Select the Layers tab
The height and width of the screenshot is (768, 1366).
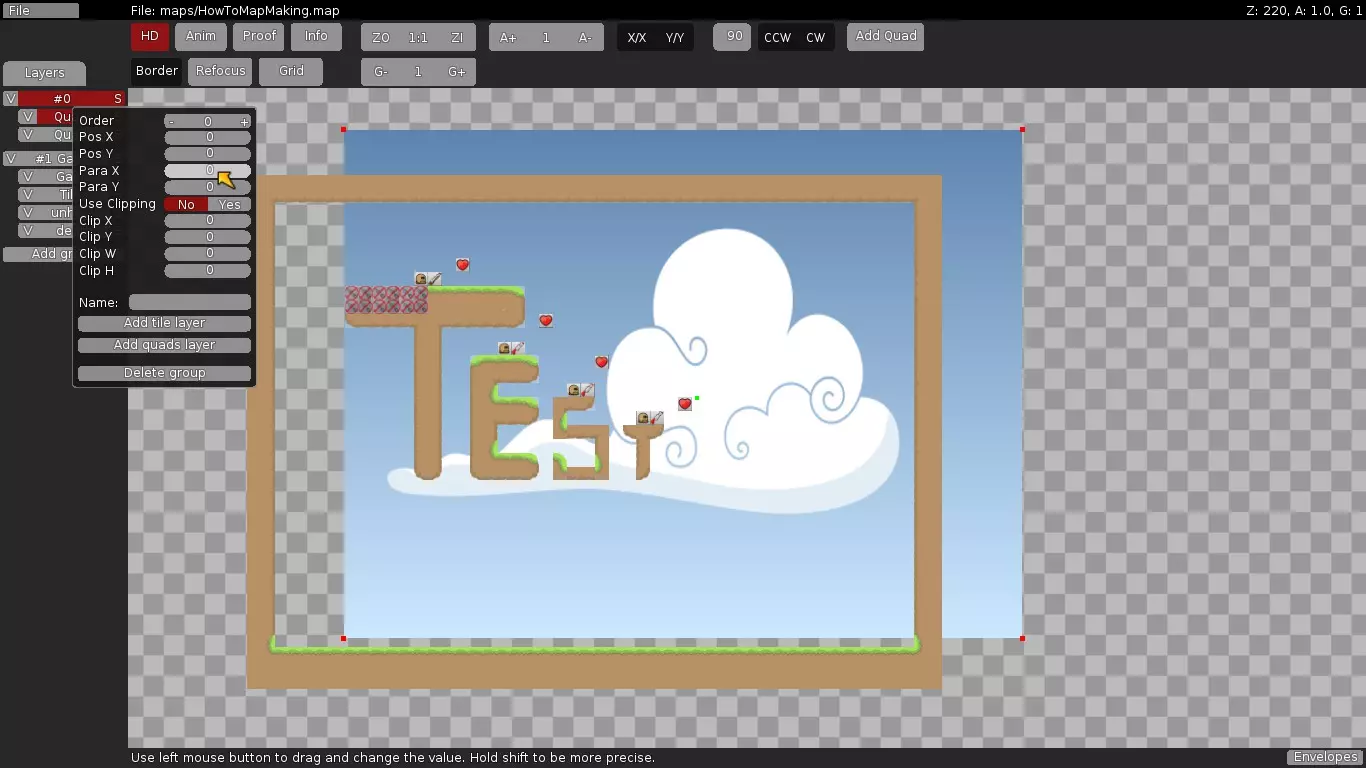tap(44, 73)
